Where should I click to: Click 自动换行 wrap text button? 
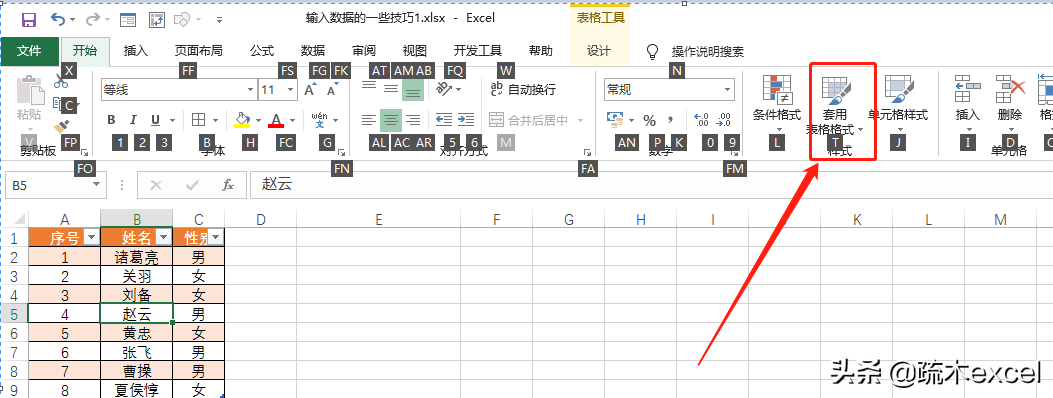(x=524, y=89)
